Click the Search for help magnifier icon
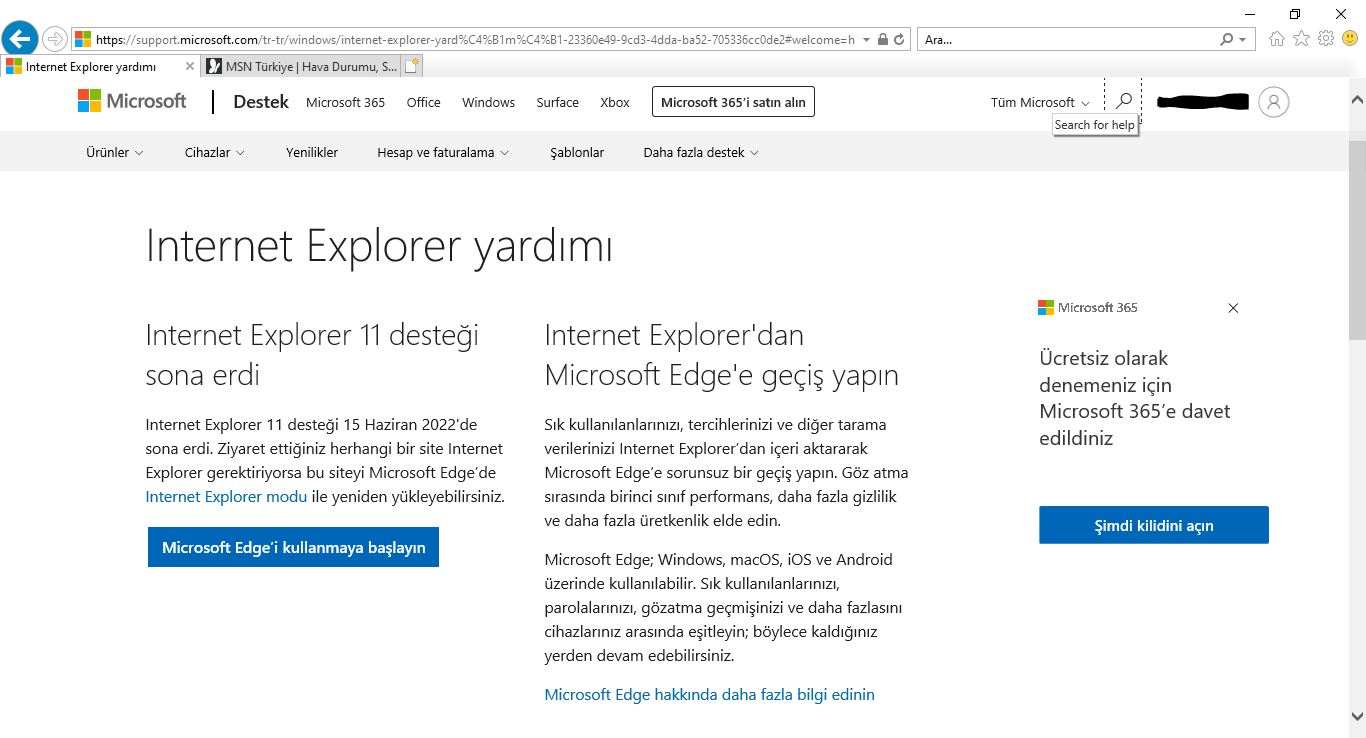The height and width of the screenshot is (738, 1366). tap(1123, 101)
